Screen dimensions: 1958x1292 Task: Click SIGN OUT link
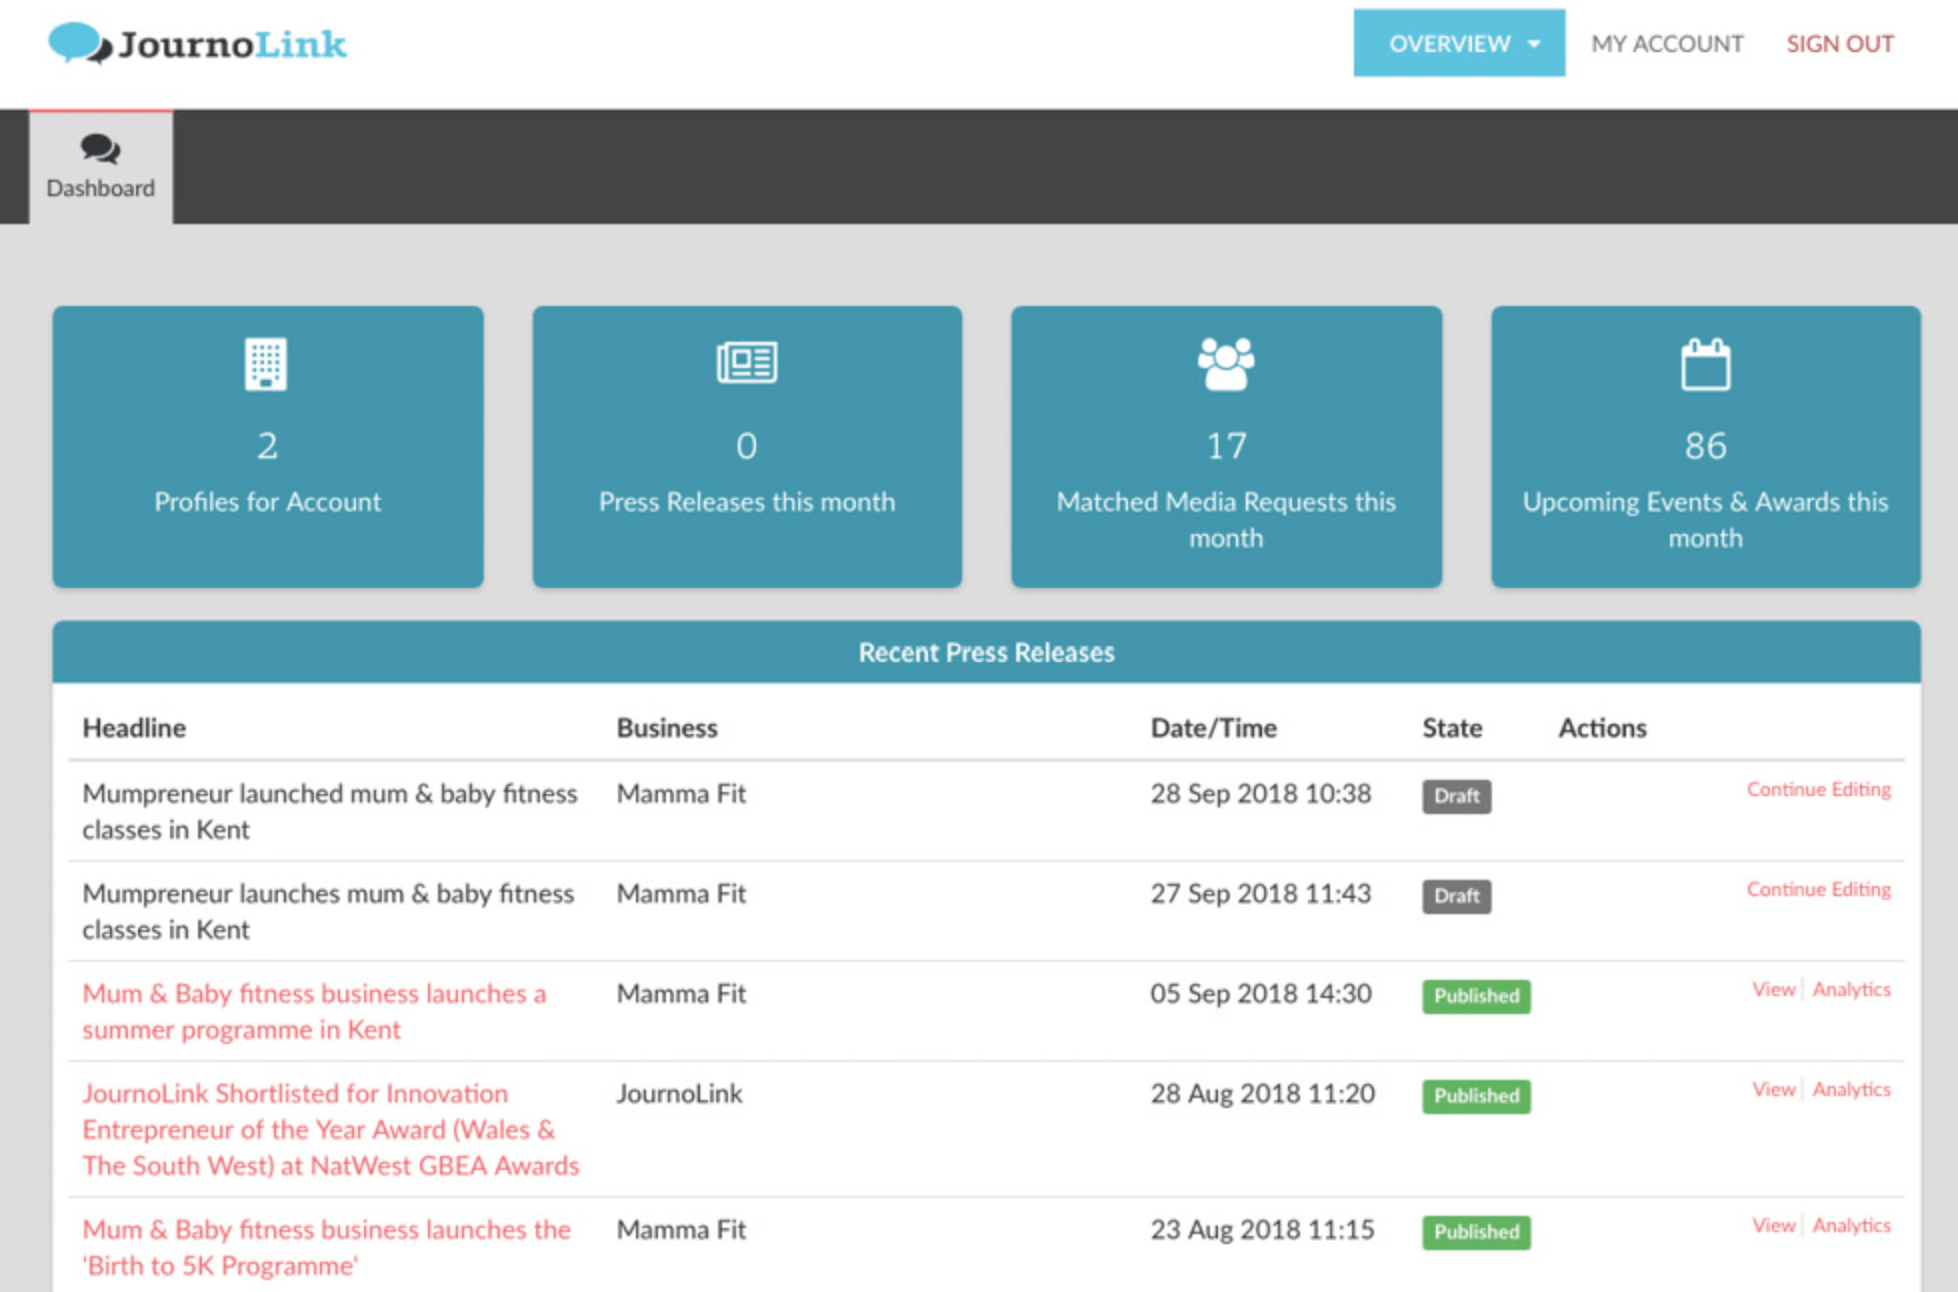click(1840, 44)
